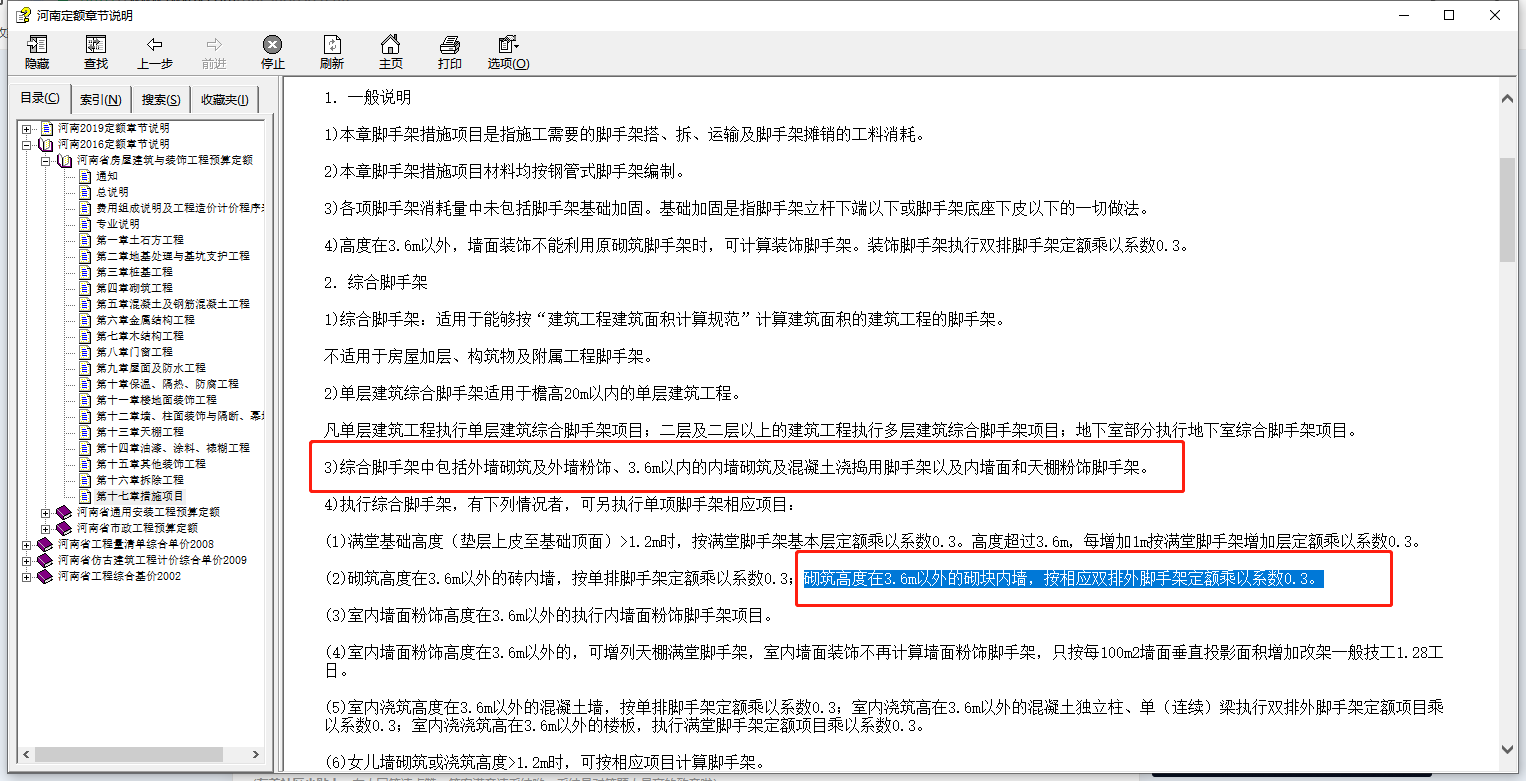Click the page icon beside 第十六章拆除工程
Viewport: 1526px width, 781px height.
(86, 480)
